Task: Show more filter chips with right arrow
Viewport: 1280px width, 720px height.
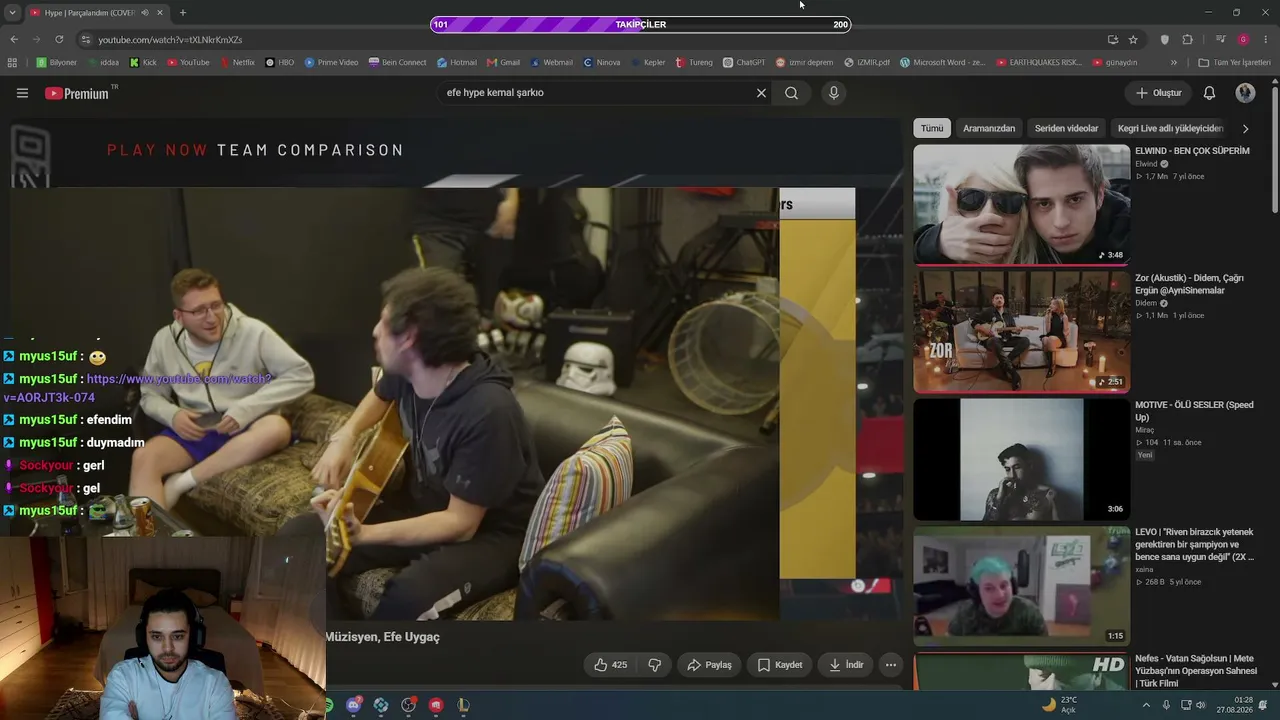Action: [x=1245, y=129]
